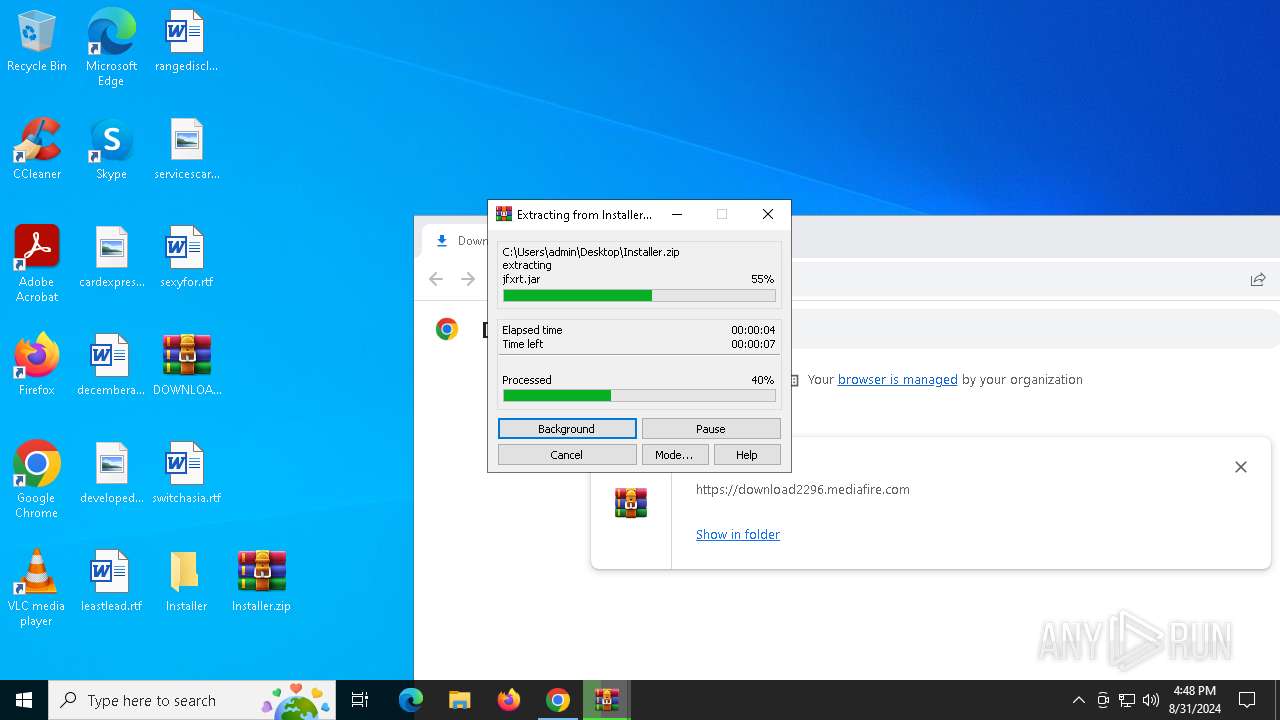The width and height of the screenshot is (1280, 720).
Task: Click the taskbar search box
Action: click(193, 700)
